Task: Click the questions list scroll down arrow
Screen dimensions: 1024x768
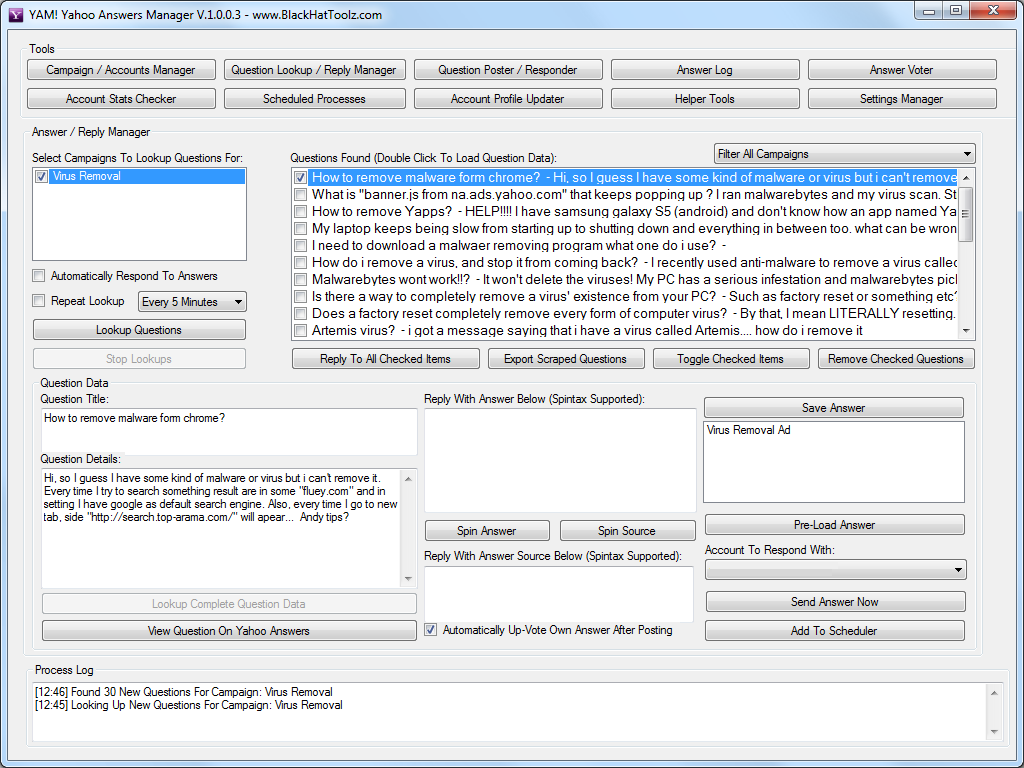Action: [966, 331]
